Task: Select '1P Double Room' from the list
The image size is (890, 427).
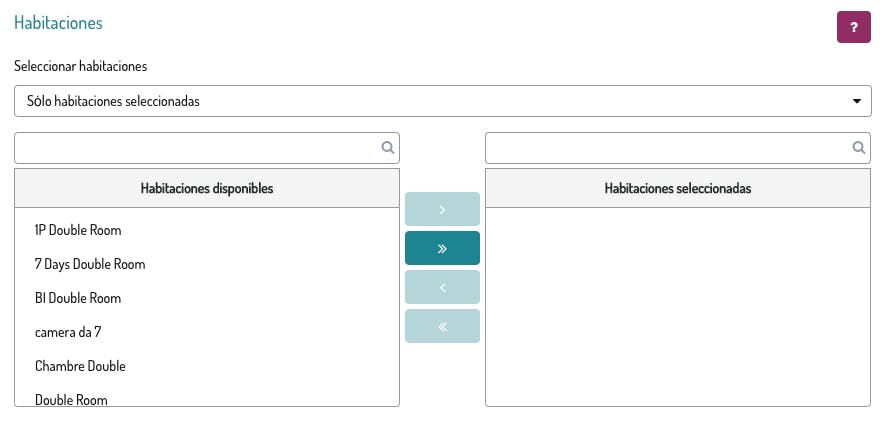Action: [78, 230]
